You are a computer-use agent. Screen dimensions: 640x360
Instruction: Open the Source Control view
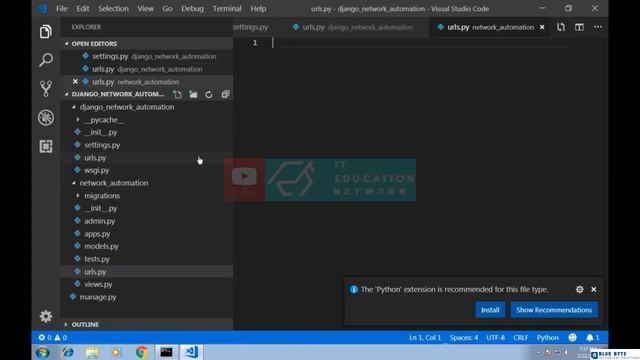(x=46, y=89)
